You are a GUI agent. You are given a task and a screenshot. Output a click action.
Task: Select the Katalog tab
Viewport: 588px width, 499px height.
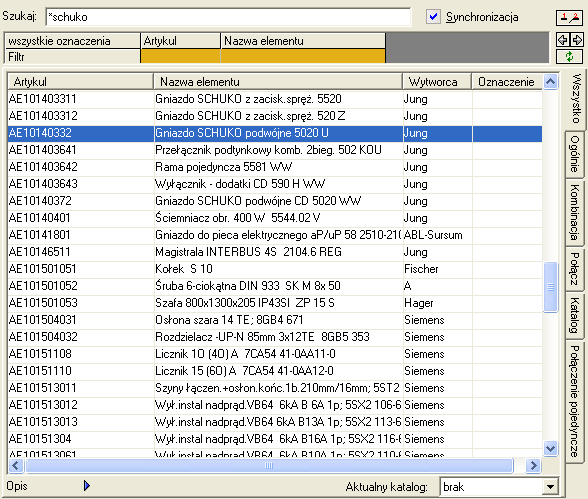574,315
